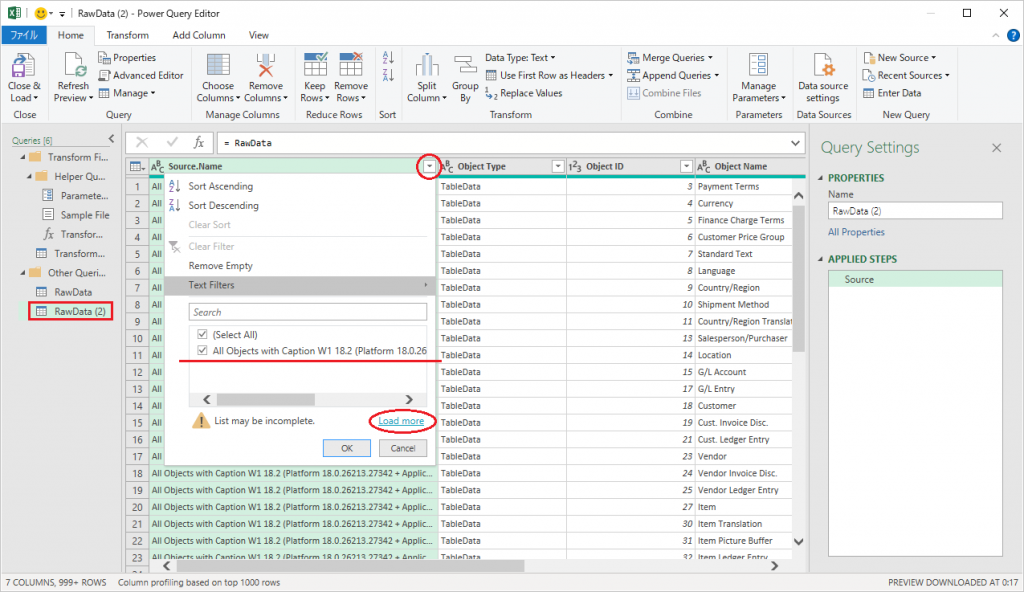This screenshot has width=1024, height=592.
Task: Click the query Name field
Action: pyautogui.click(x=915, y=211)
